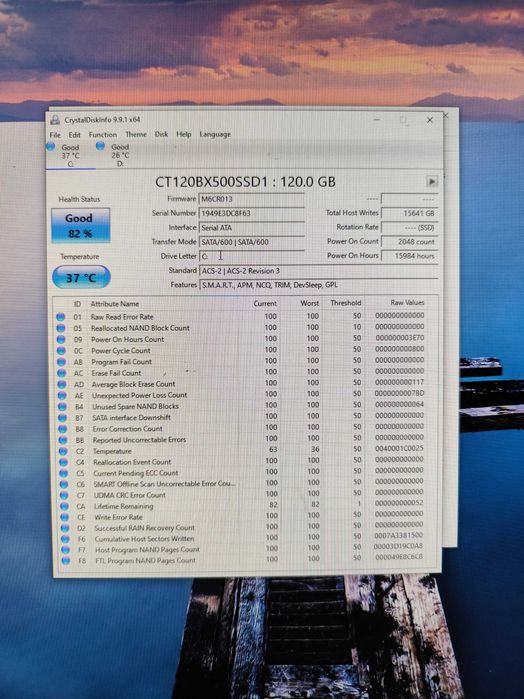Click the CrystalDiskInfo title bar icon

pyautogui.click(x=55, y=120)
